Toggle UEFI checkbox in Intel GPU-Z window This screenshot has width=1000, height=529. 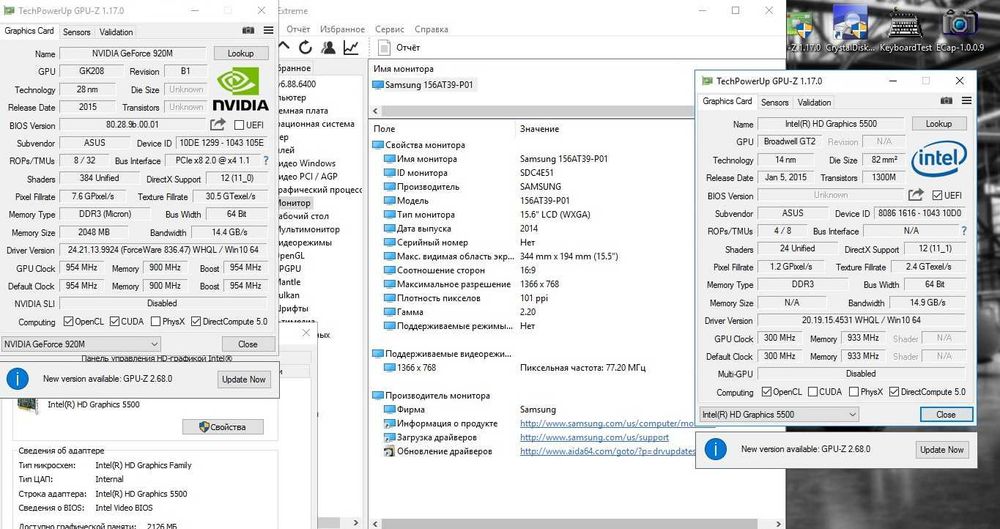point(937,195)
